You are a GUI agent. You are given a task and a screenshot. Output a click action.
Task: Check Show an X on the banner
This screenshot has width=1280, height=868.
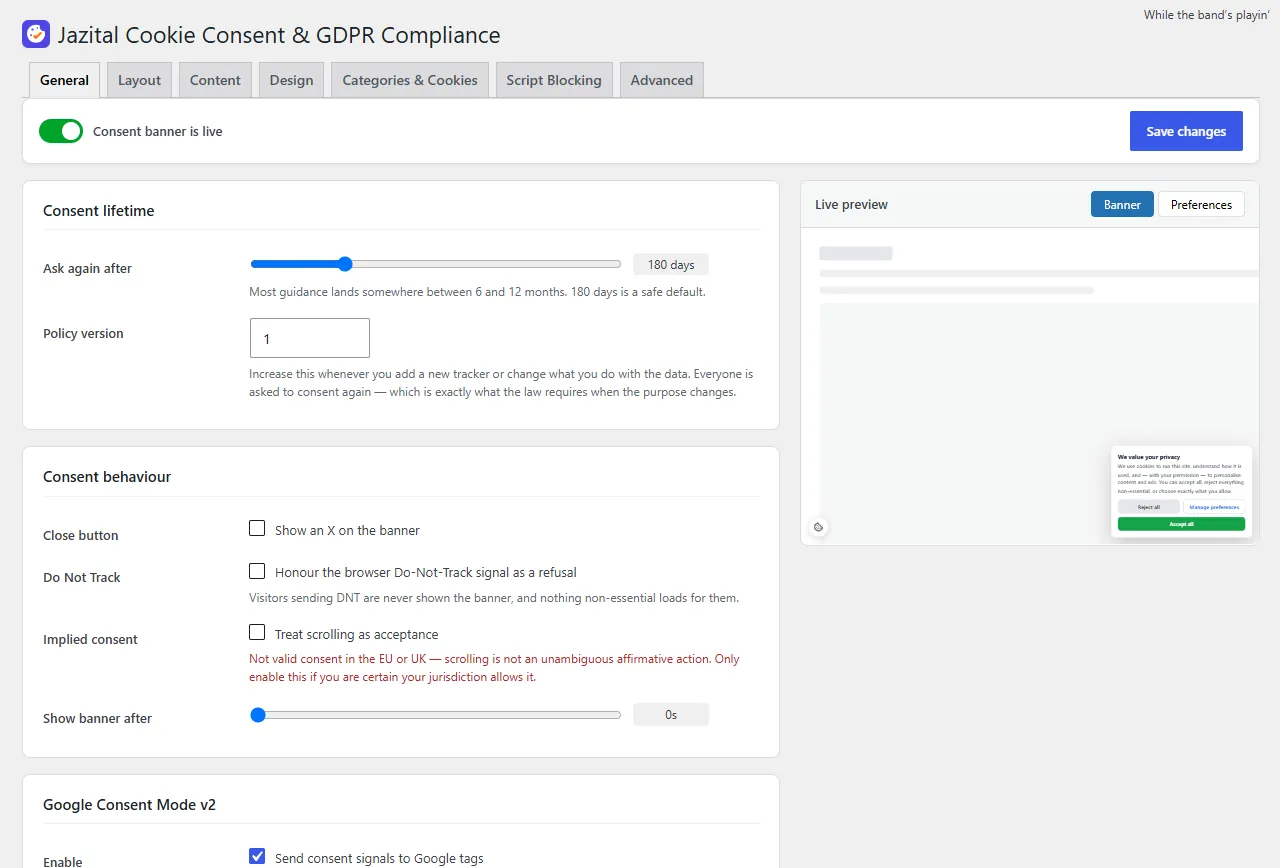[257, 528]
